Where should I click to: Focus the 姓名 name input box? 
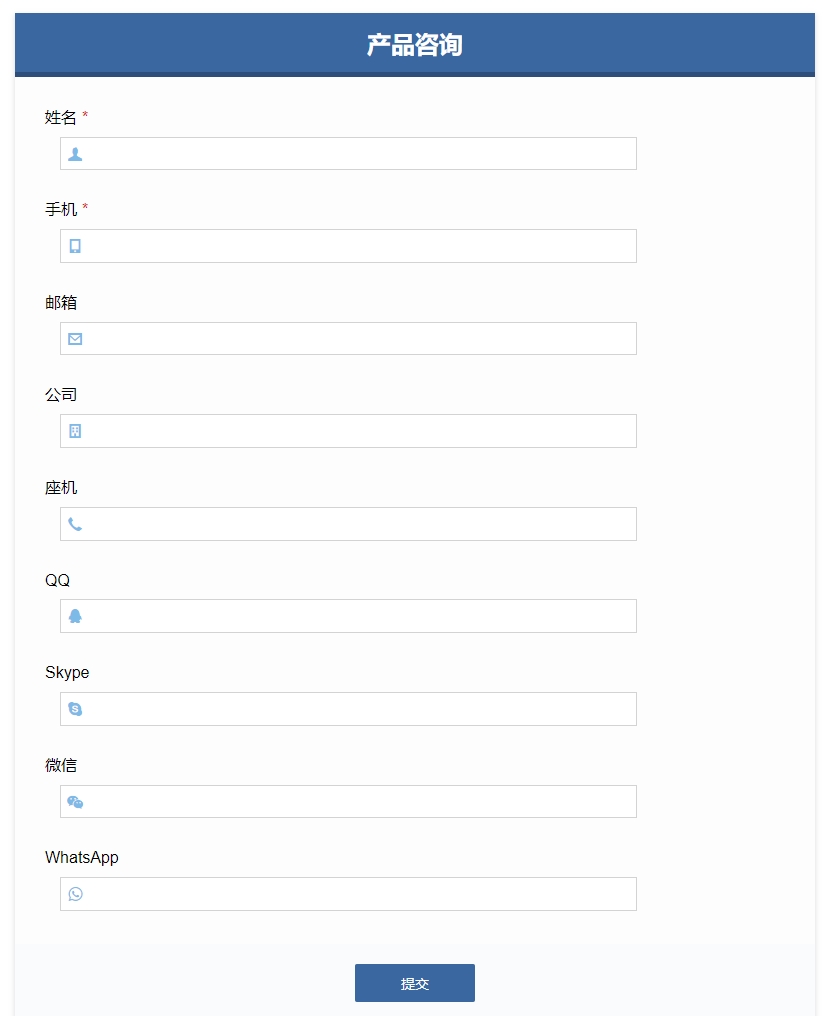click(349, 154)
